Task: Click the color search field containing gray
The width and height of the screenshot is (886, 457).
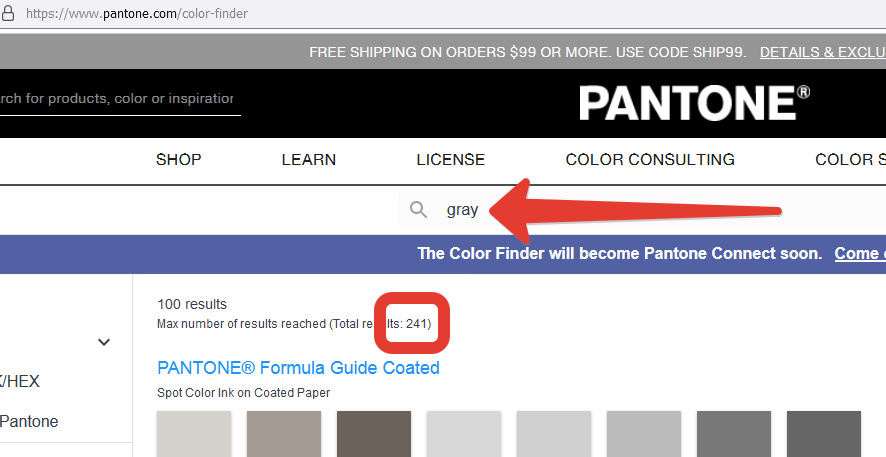Action: [x=642, y=210]
